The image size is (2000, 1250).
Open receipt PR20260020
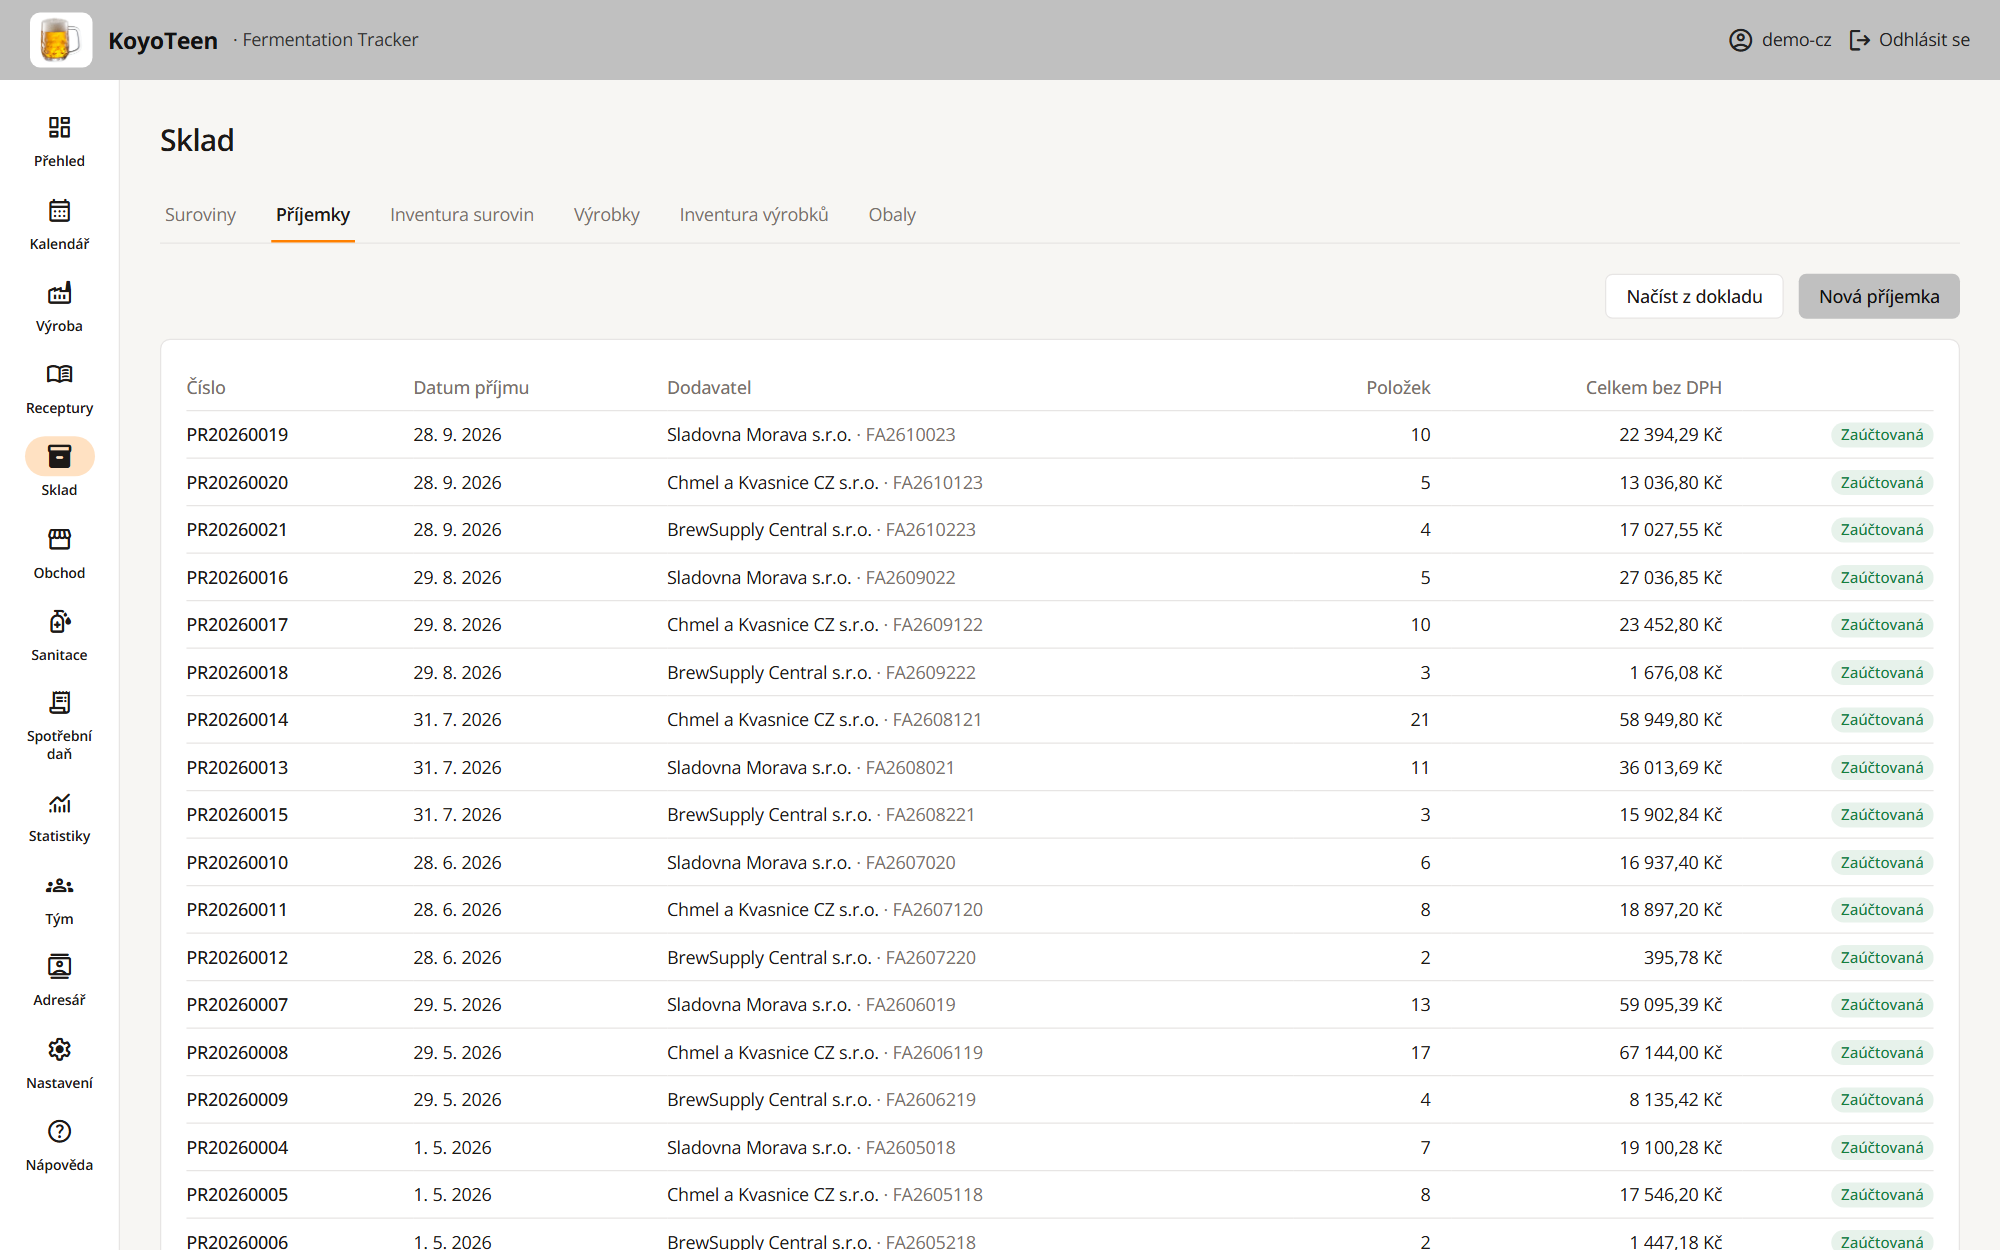(237, 483)
